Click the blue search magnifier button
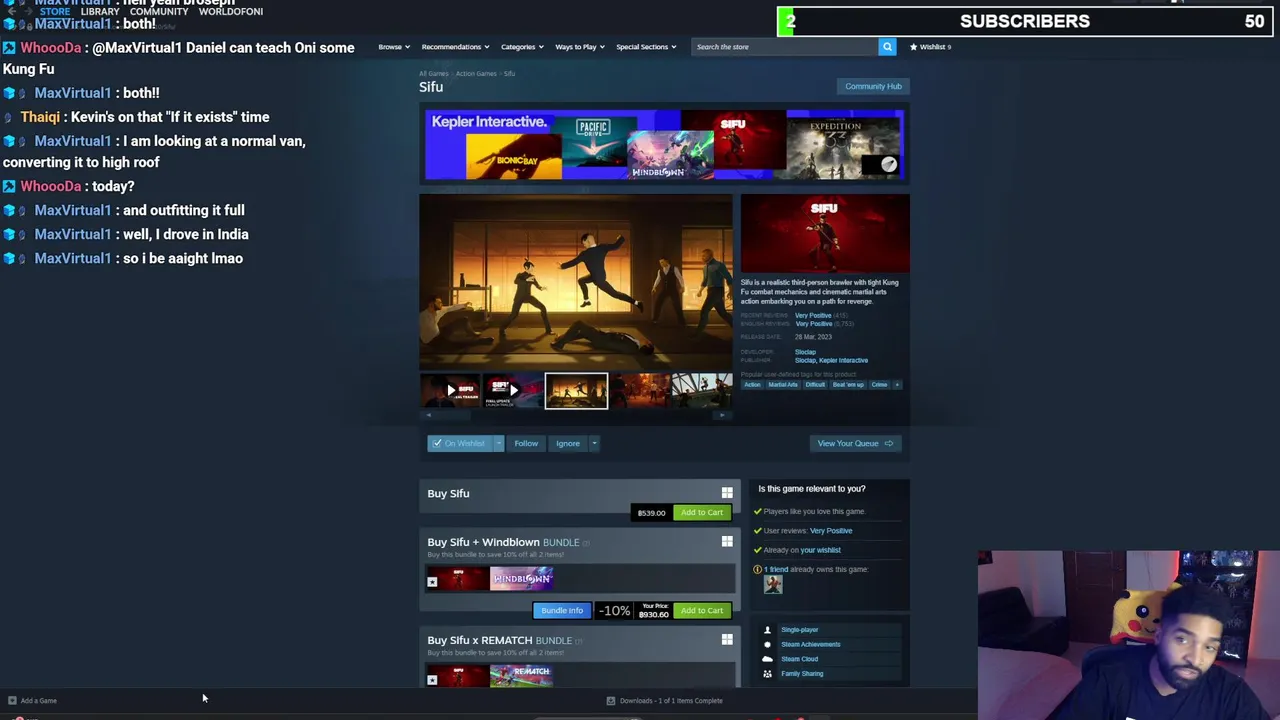1280x720 pixels. pyautogui.click(x=887, y=47)
